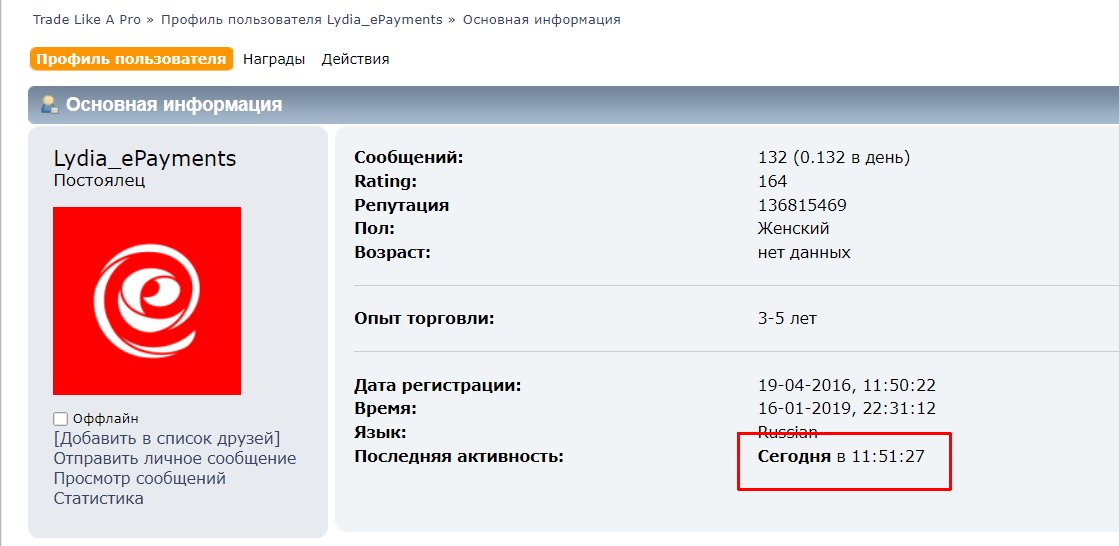This screenshot has height=546, width=1119.
Task: Select the Профиль пользователя tab
Action: click(x=131, y=59)
